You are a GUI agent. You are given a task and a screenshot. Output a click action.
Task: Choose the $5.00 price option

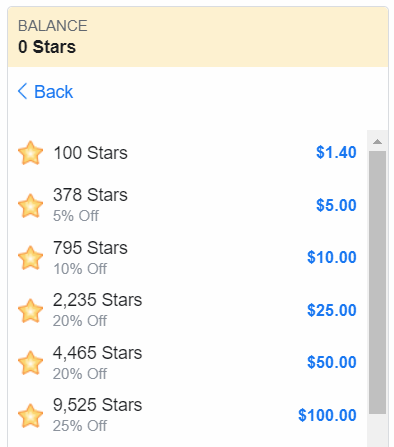(336, 205)
